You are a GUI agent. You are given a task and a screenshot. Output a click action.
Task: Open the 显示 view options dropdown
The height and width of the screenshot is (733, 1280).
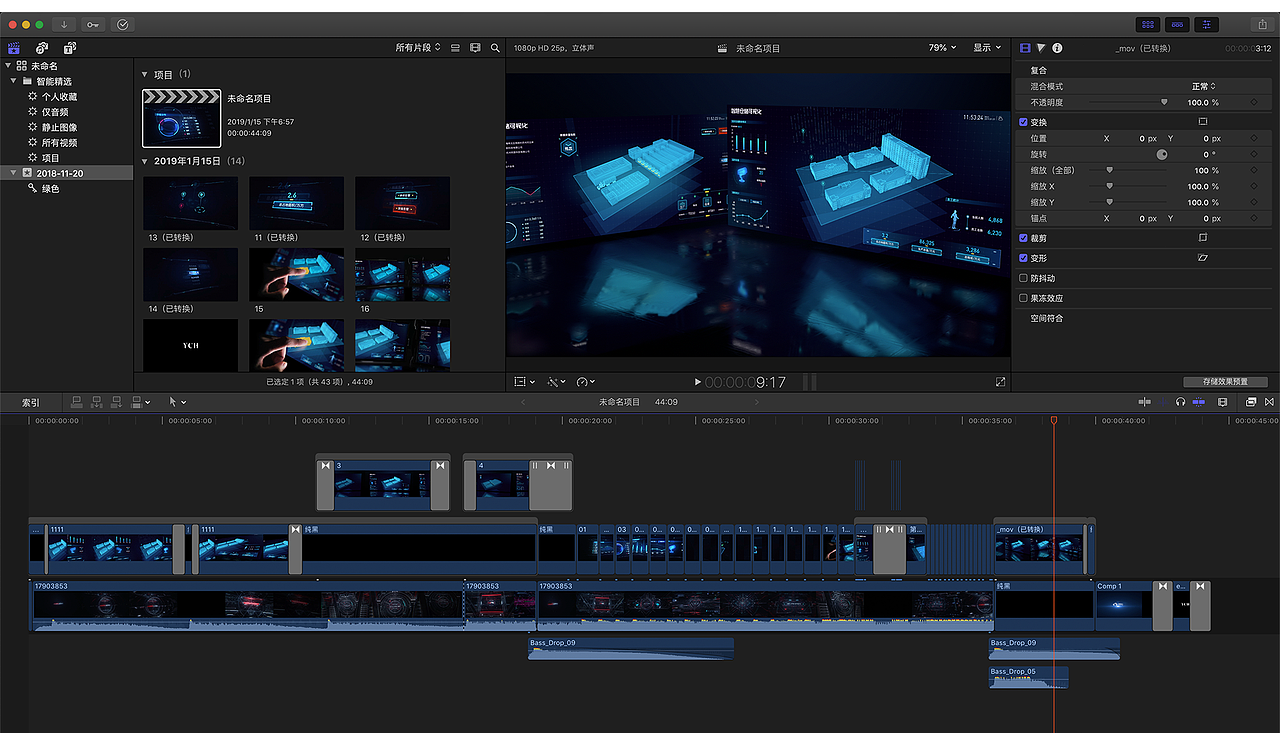tap(987, 48)
